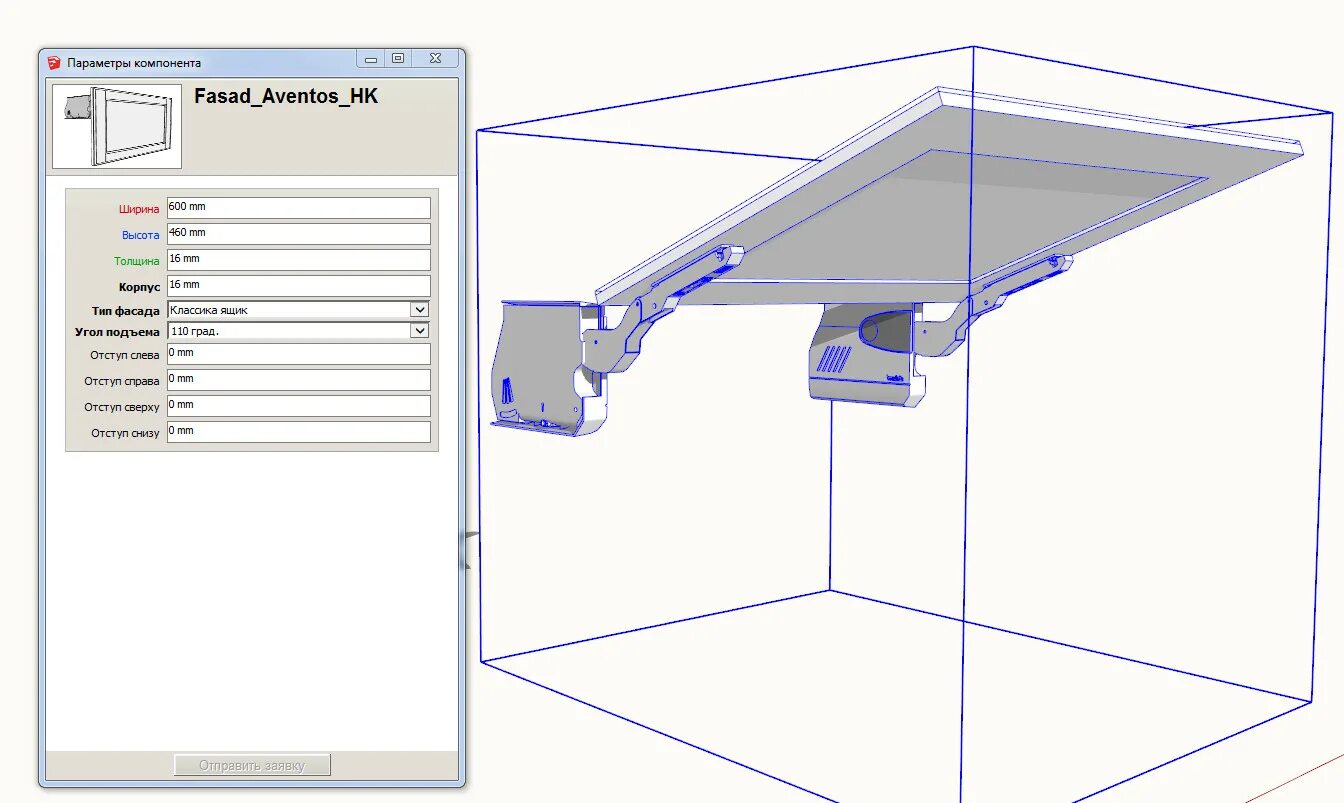Close the Параметры компонента dialog
This screenshot has height=803, width=1344.
tap(435, 59)
